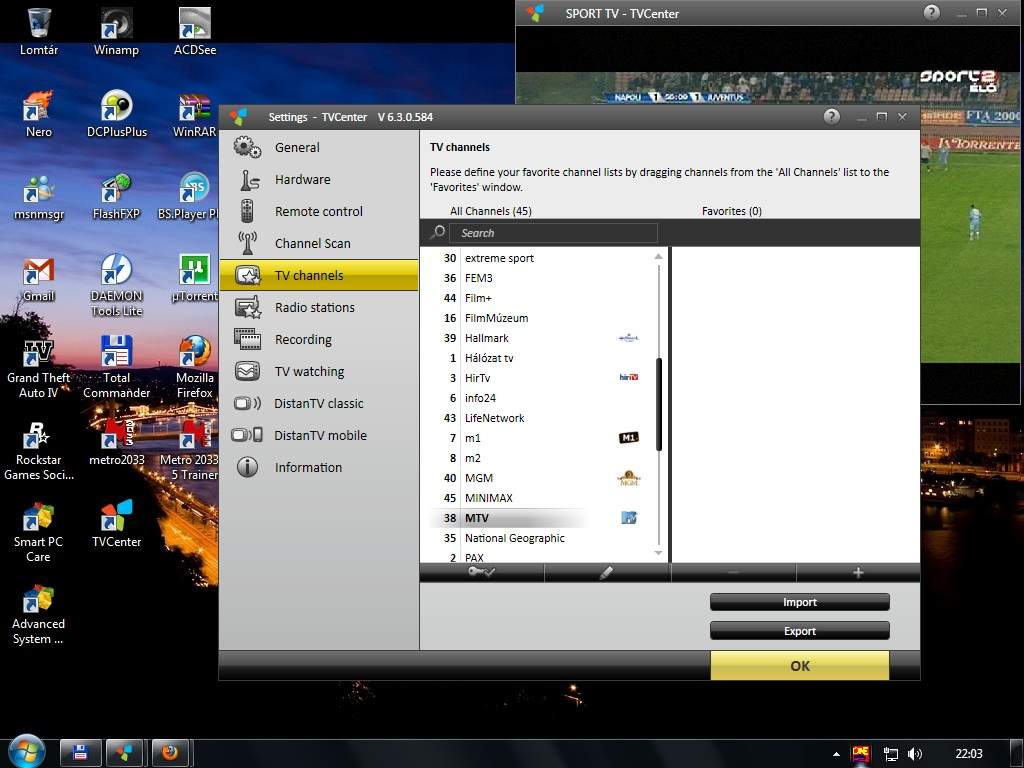Open Radio stations section
The width and height of the screenshot is (1024, 768).
coord(319,308)
